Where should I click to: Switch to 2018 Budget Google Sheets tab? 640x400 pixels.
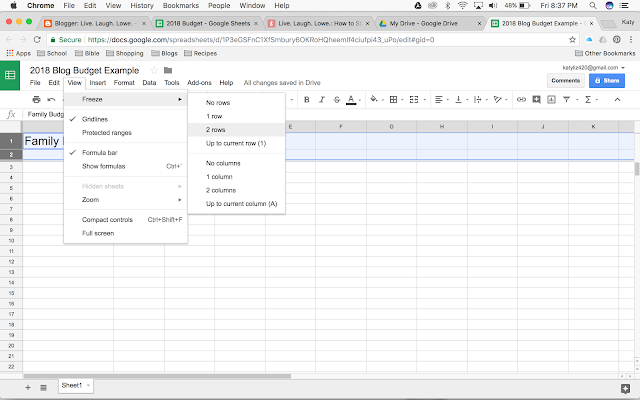click(x=207, y=23)
